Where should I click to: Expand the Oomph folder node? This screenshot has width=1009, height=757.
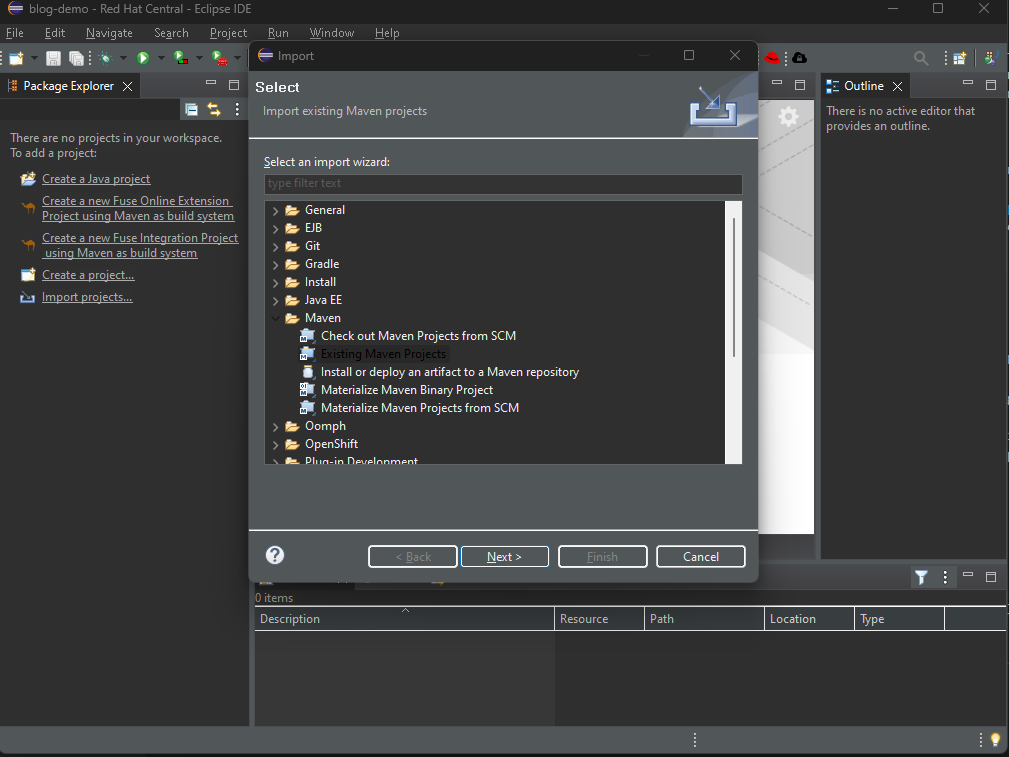click(275, 427)
